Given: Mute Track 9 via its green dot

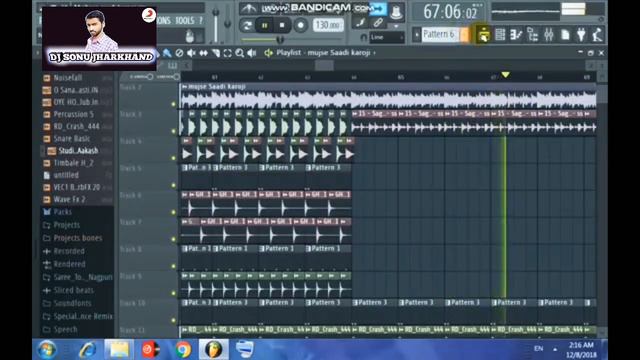Looking at the screenshot, I should (173, 293).
